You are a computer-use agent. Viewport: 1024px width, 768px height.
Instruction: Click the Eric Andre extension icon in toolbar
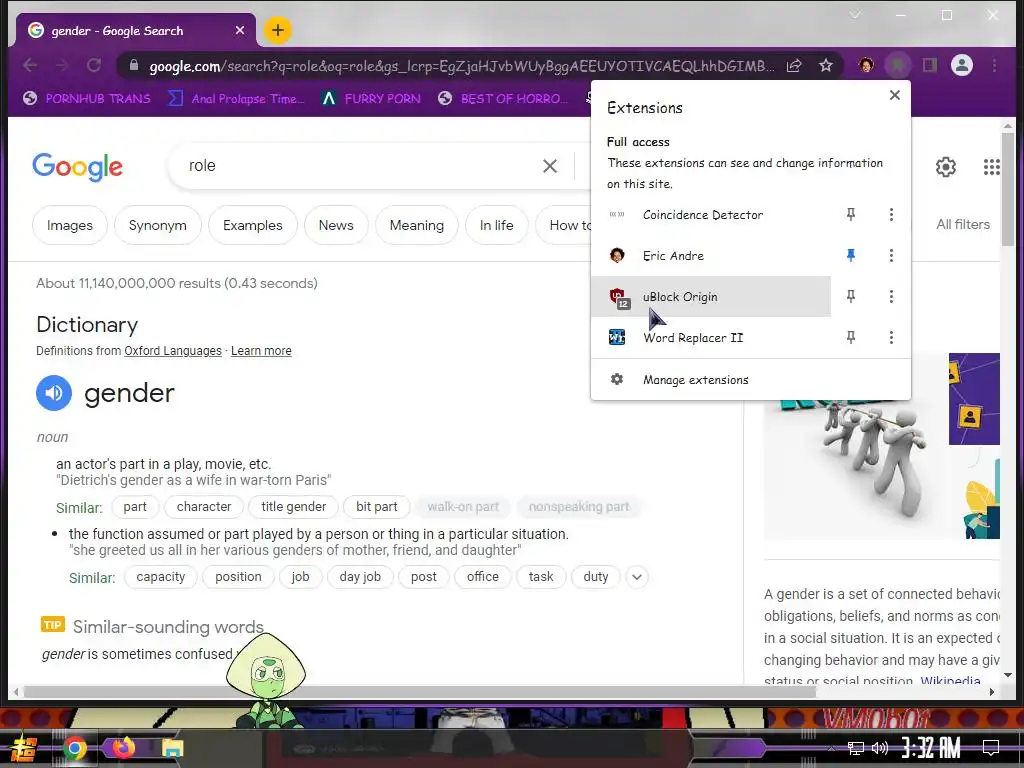coord(867,65)
